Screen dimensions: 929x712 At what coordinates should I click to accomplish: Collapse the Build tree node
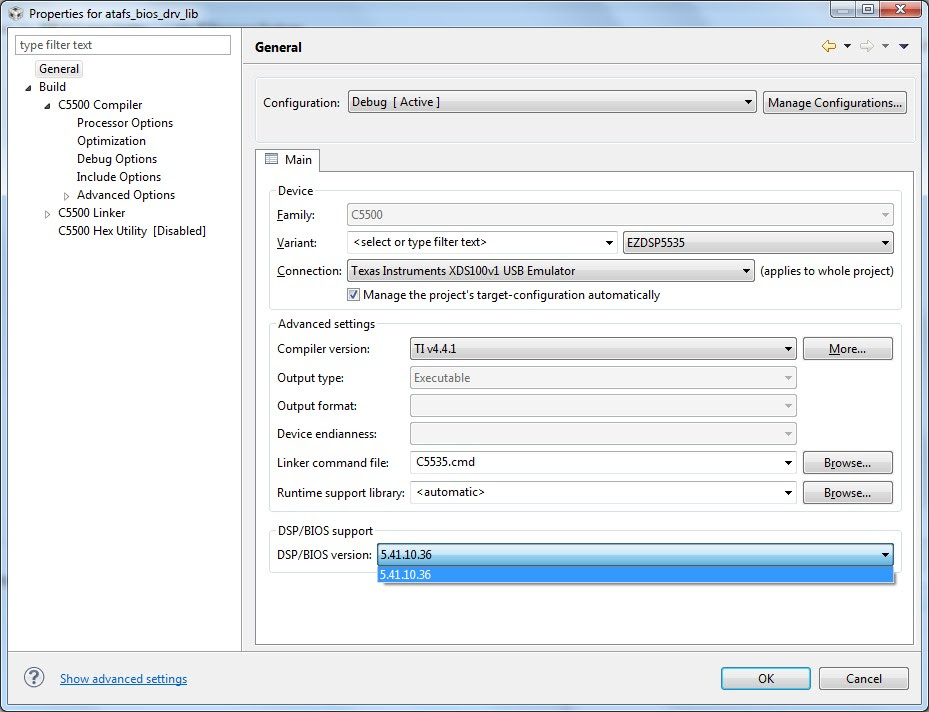(x=28, y=88)
